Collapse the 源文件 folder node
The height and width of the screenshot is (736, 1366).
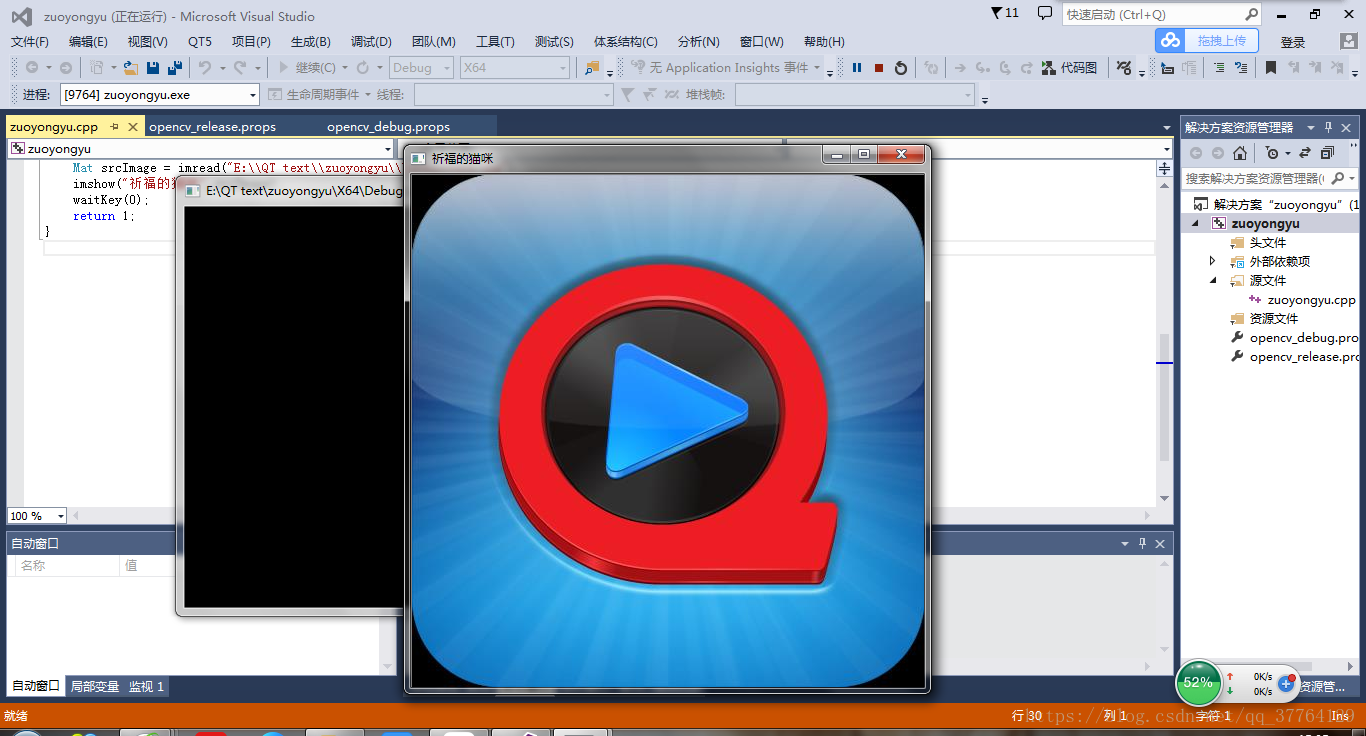pos(1213,280)
